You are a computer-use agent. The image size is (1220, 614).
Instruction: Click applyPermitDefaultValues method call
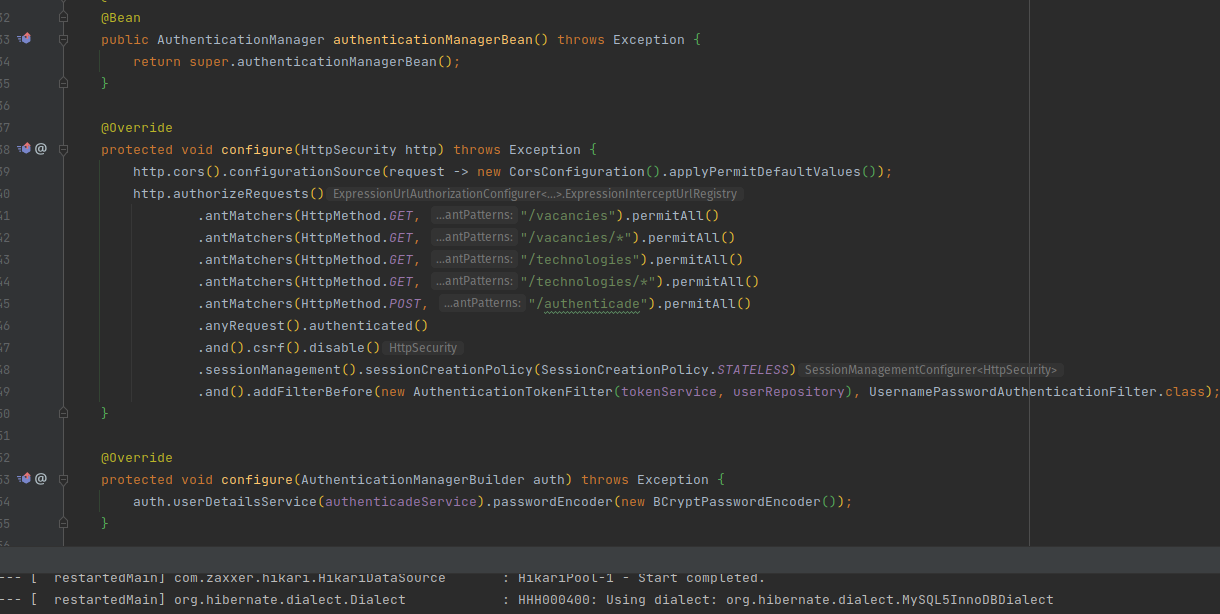click(765, 172)
